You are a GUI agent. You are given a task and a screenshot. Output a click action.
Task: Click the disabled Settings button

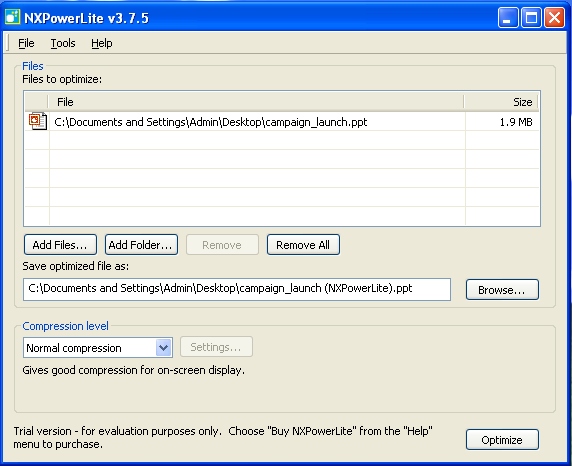[216, 347]
